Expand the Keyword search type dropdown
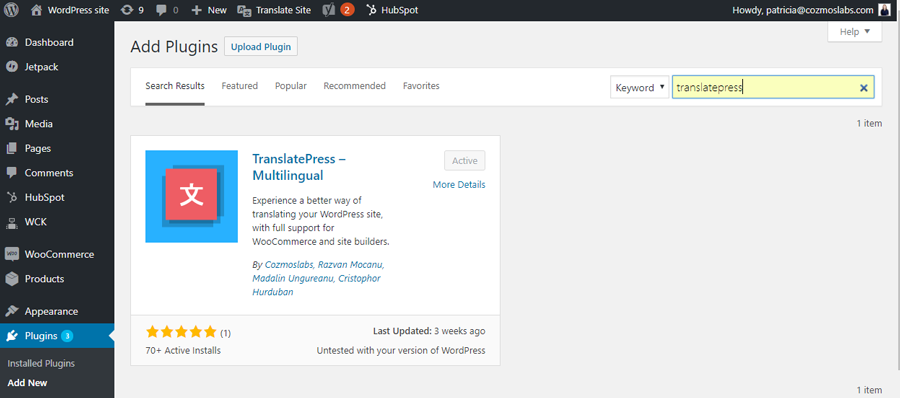The width and height of the screenshot is (900, 398). coord(639,87)
